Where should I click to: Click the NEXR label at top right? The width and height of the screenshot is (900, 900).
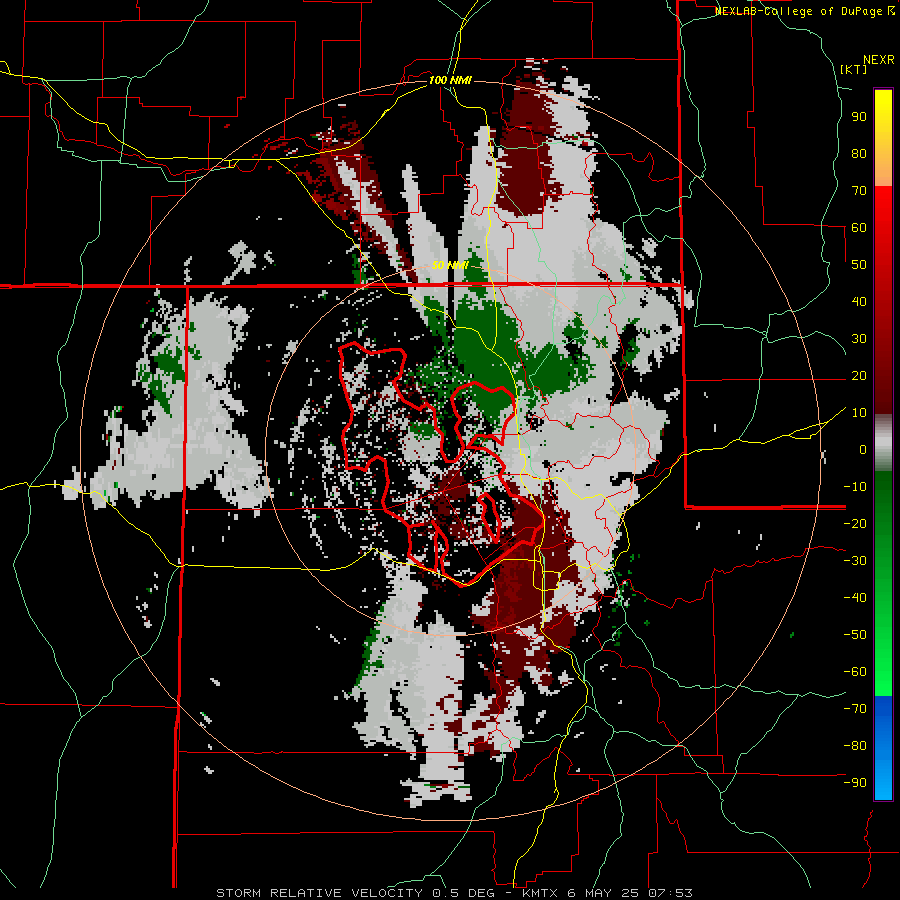pyautogui.click(x=879, y=60)
